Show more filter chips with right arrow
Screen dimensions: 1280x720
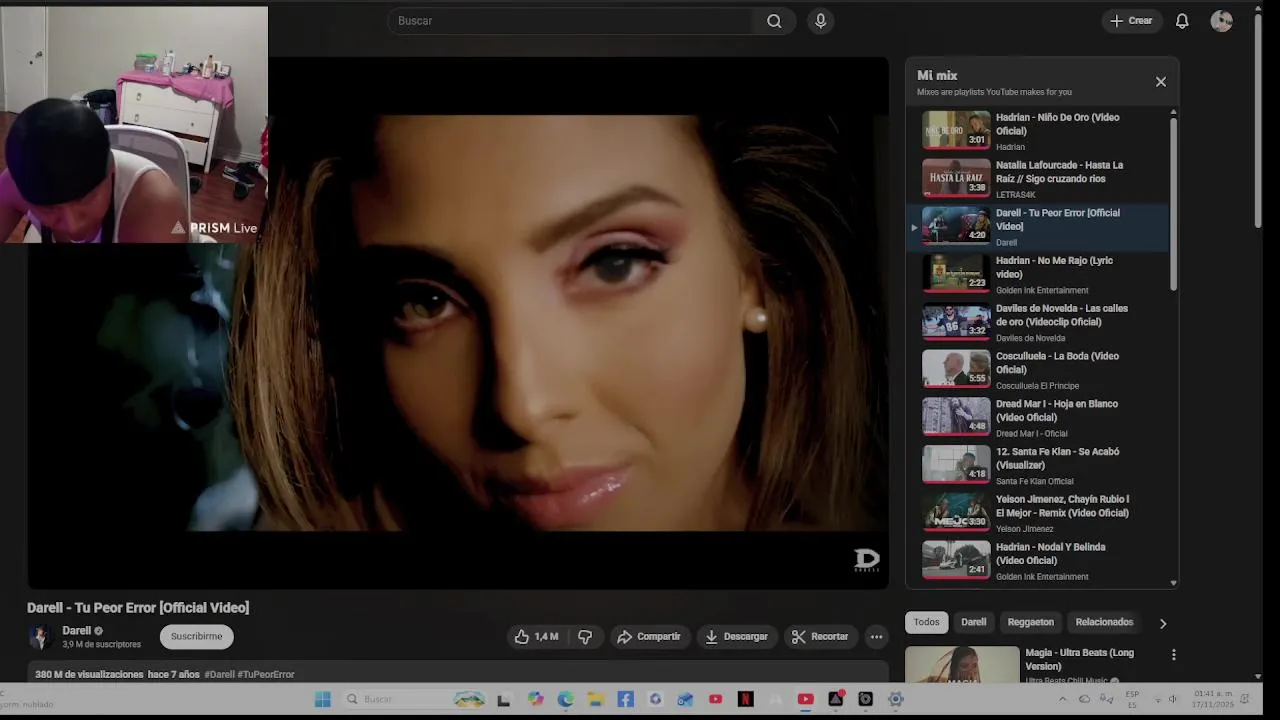point(1162,623)
